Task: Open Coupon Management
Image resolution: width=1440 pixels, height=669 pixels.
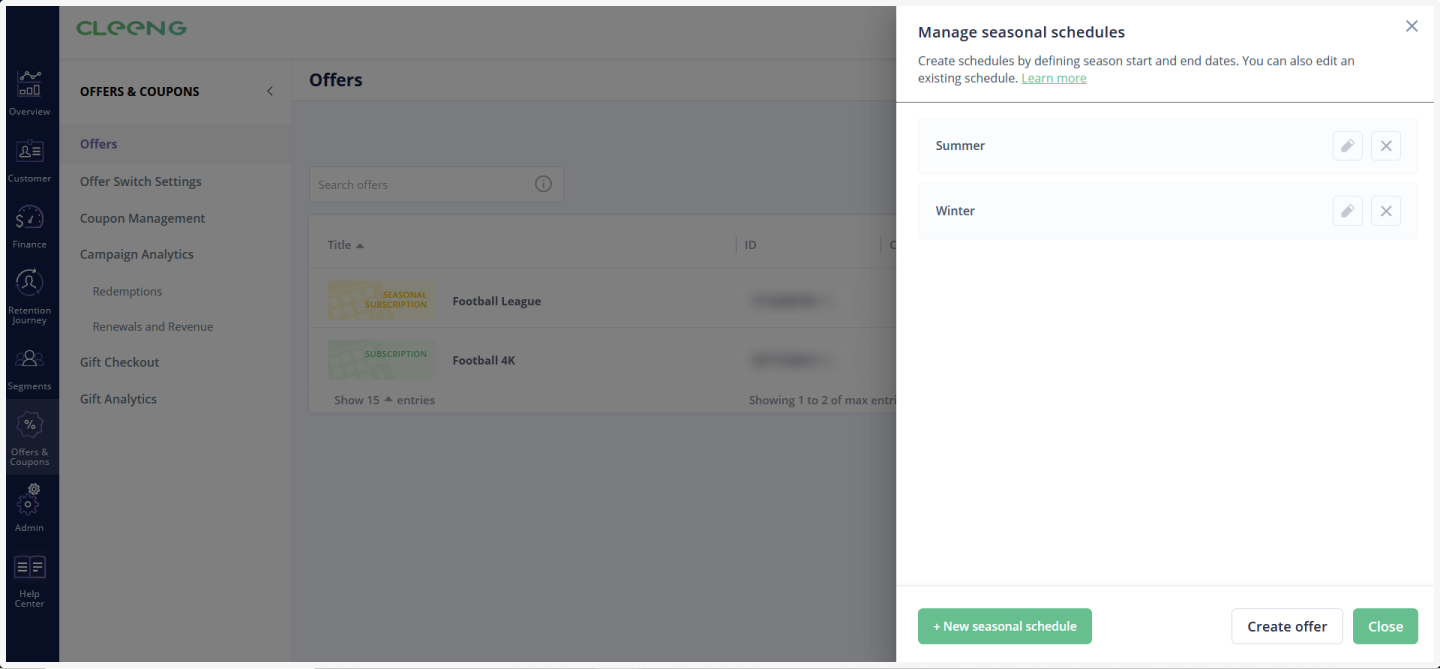Action: click(142, 218)
